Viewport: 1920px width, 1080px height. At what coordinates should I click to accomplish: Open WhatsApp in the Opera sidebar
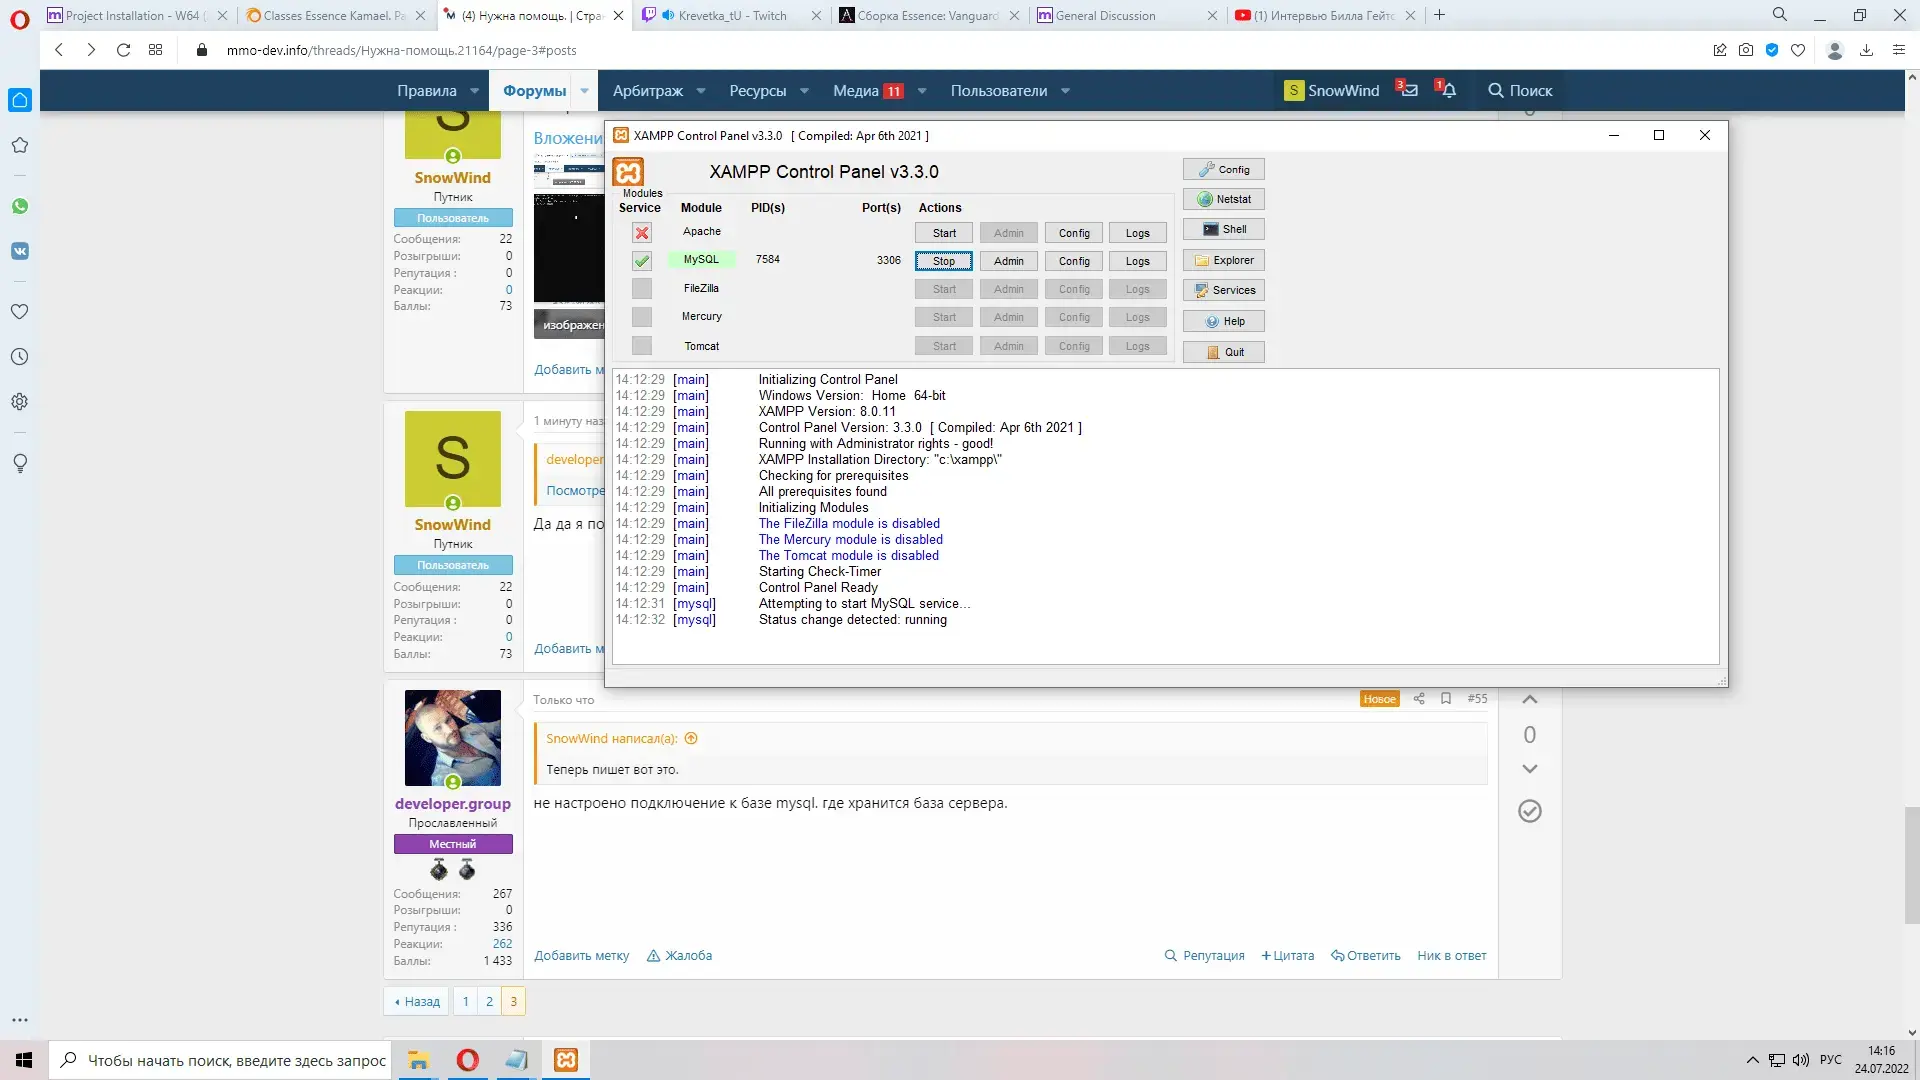click(20, 206)
